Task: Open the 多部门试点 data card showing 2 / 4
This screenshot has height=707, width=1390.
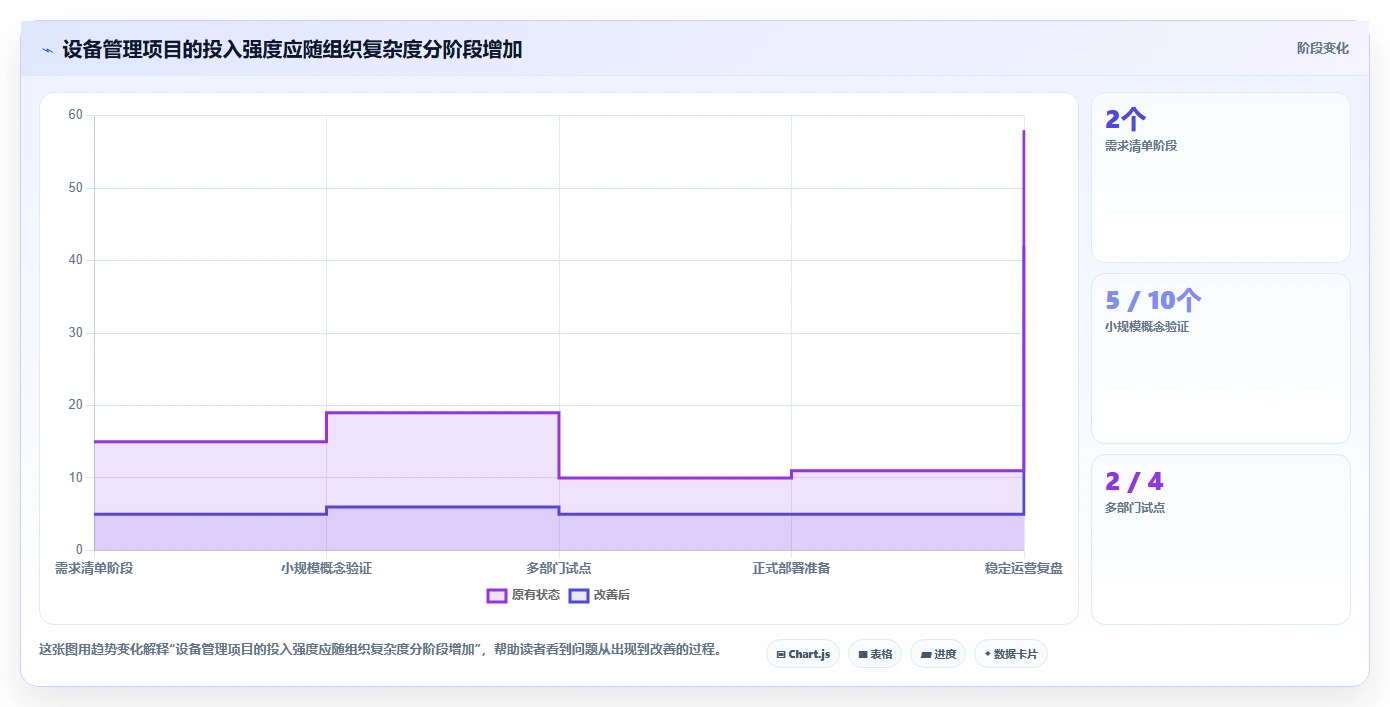Action: click(1220, 540)
